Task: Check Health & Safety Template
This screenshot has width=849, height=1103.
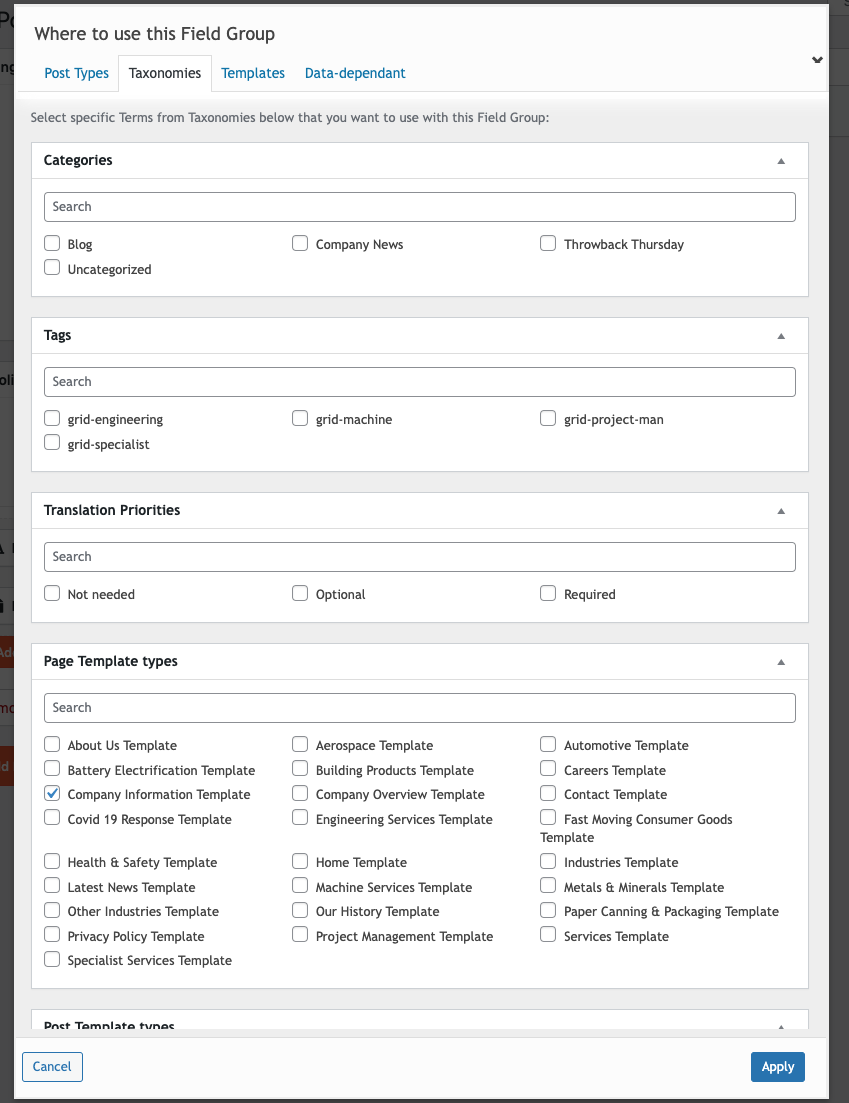Action: coord(52,861)
